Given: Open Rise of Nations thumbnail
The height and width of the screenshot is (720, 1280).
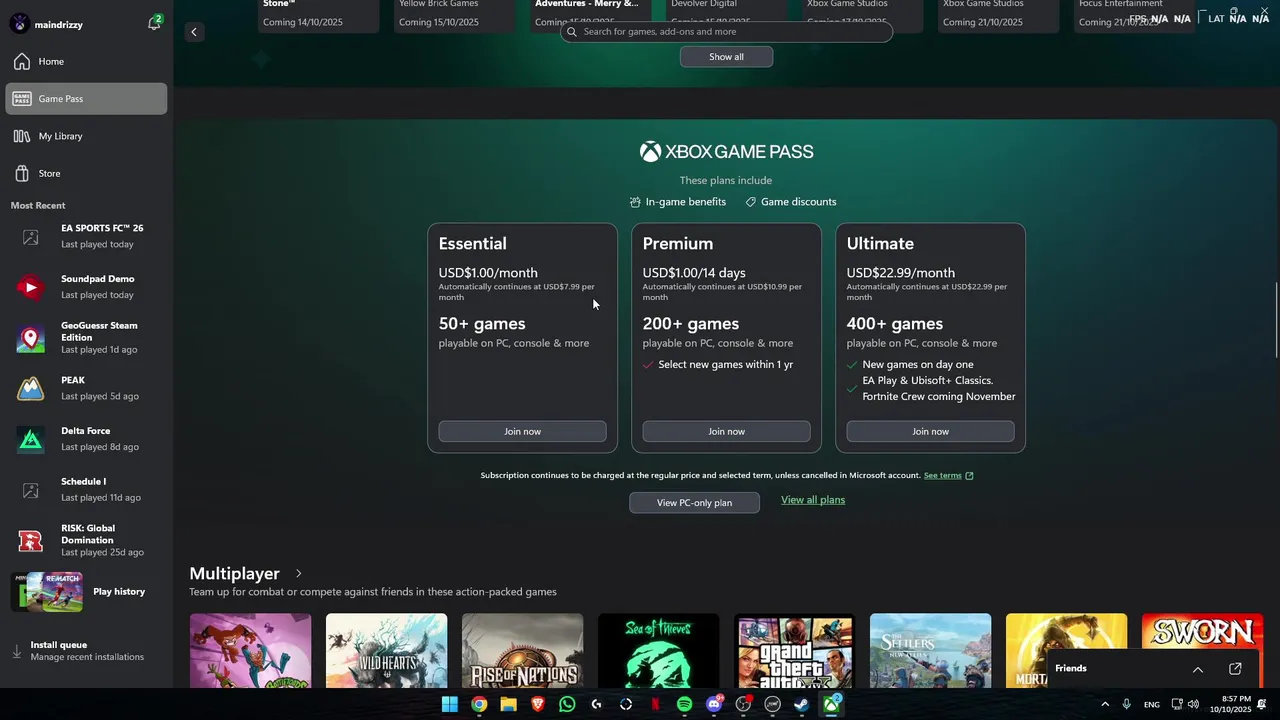Looking at the screenshot, I should click(x=522, y=651).
